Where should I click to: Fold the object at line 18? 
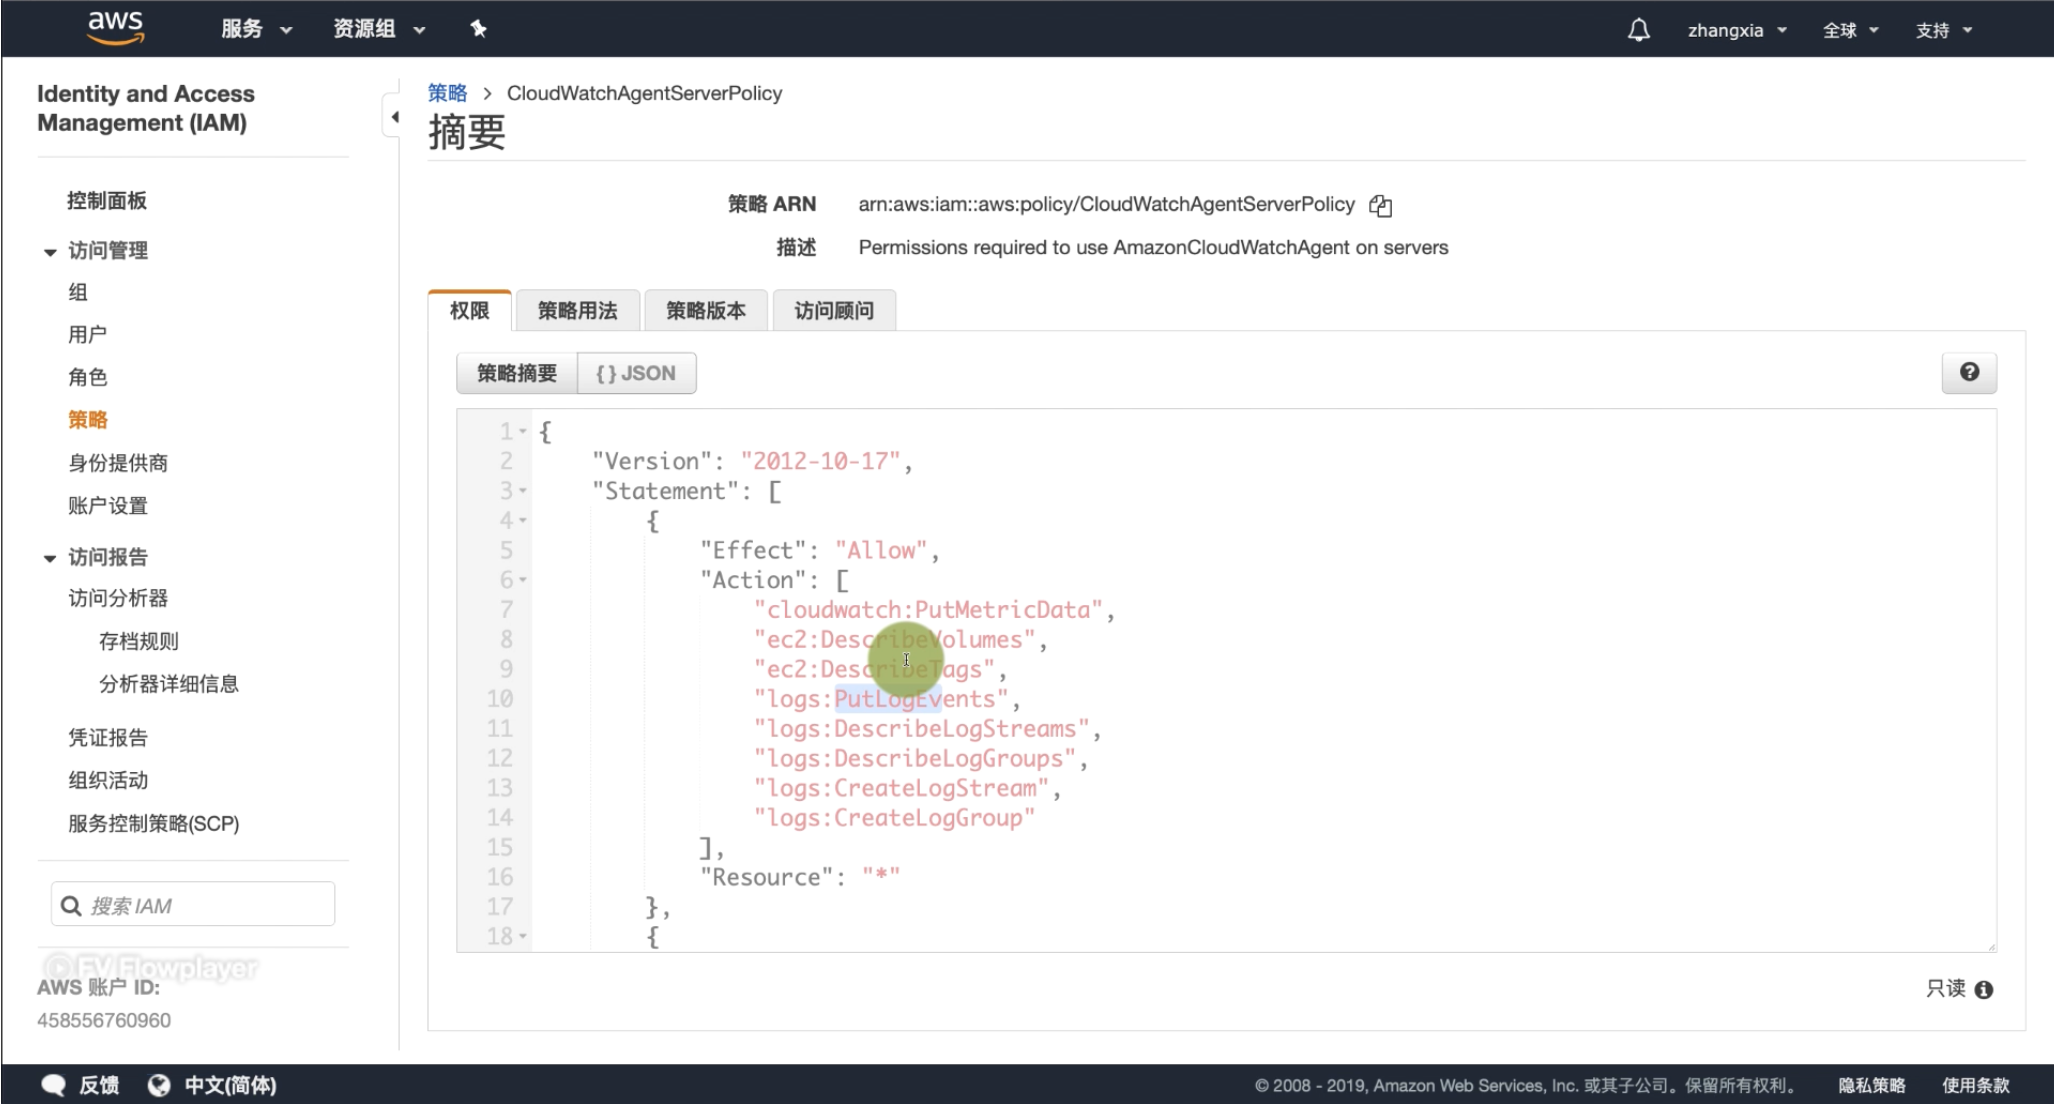click(522, 937)
